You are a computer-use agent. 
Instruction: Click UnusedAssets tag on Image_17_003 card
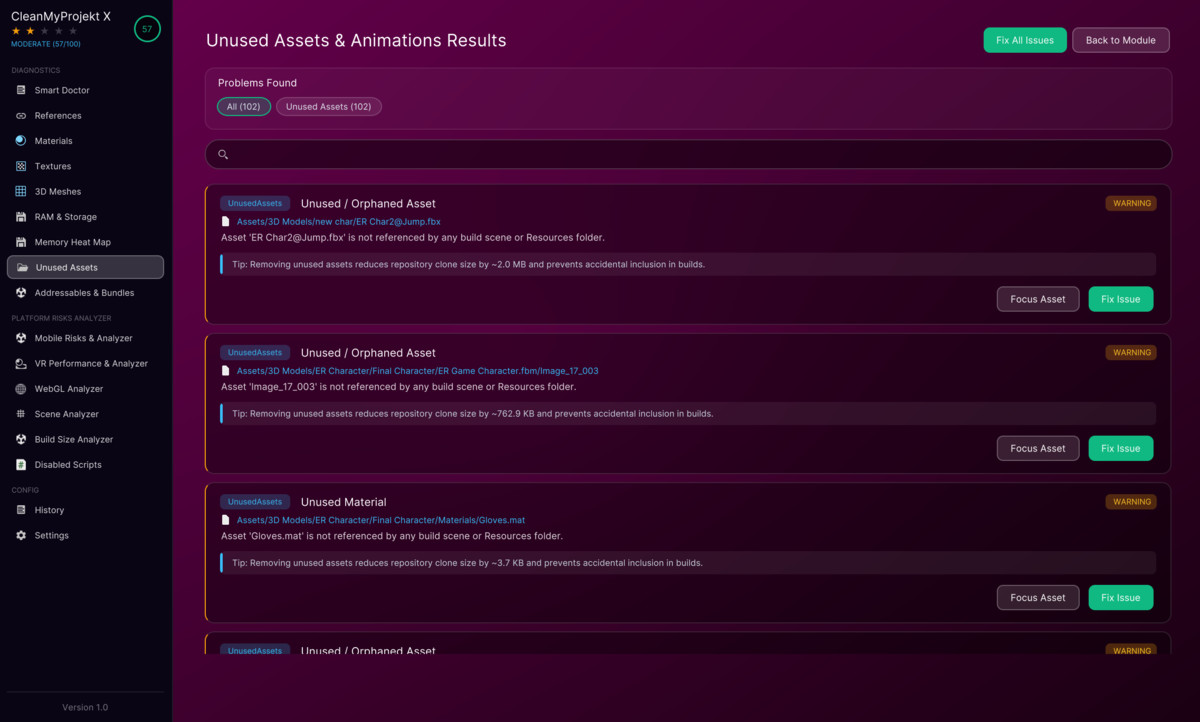(255, 353)
